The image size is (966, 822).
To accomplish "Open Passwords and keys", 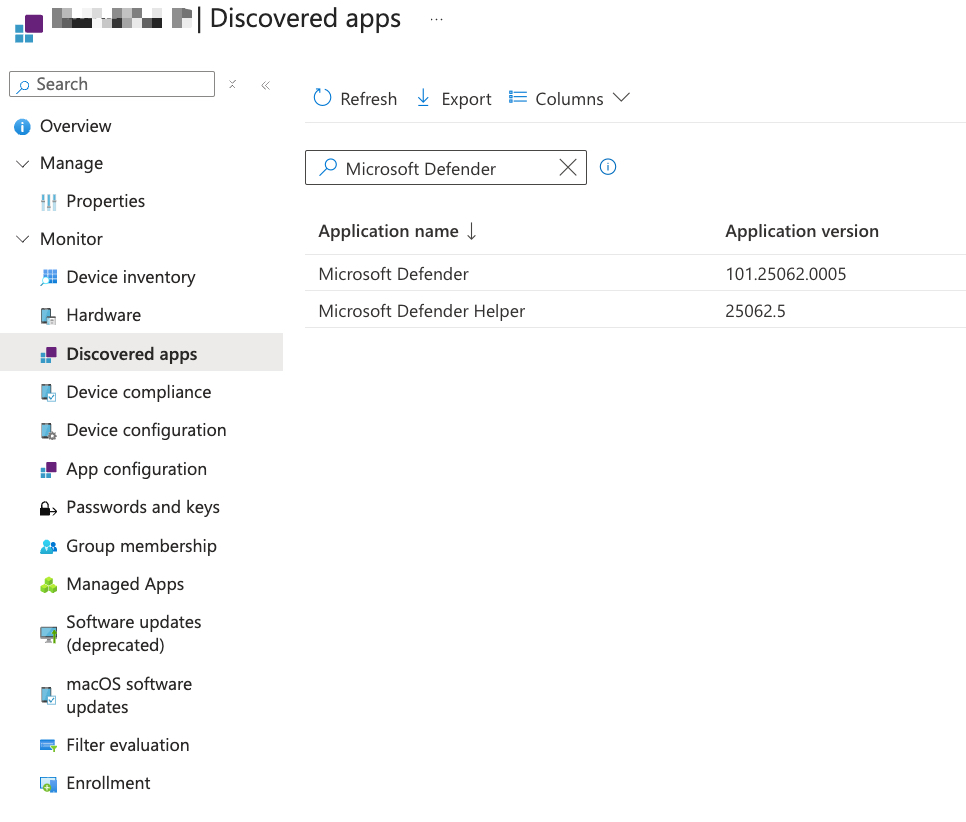I will (143, 507).
